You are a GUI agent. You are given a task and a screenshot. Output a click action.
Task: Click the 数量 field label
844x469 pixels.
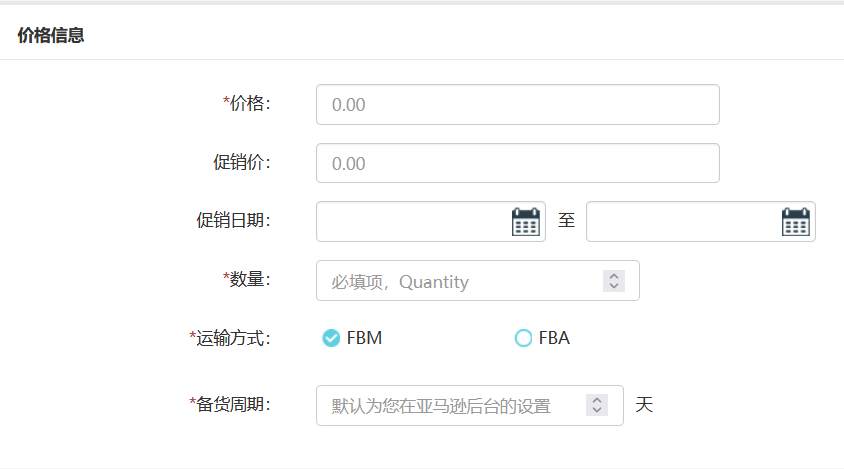tap(247, 279)
